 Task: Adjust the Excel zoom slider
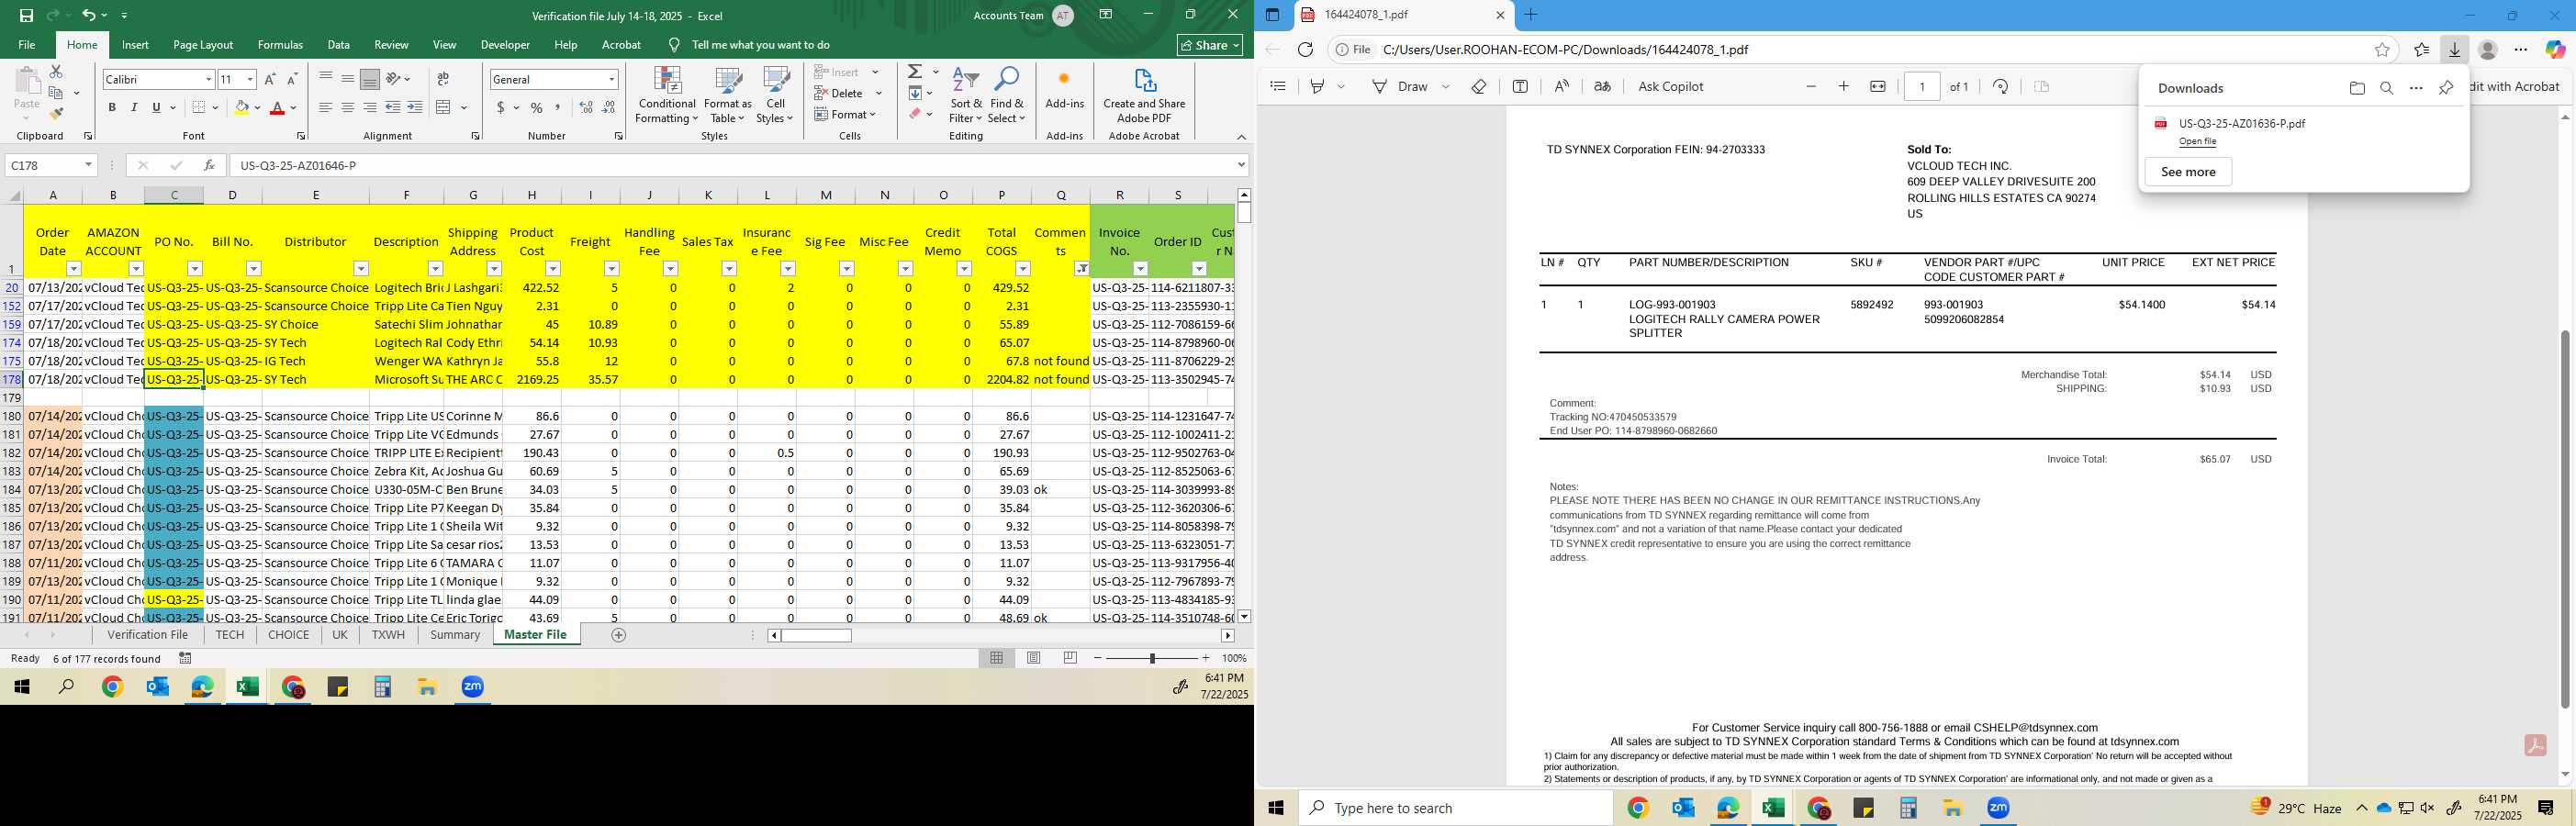click(1152, 658)
